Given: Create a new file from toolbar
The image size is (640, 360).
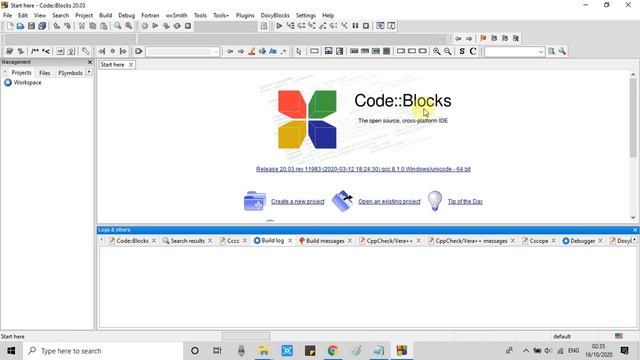Looking at the screenshot, I should 10,26.
